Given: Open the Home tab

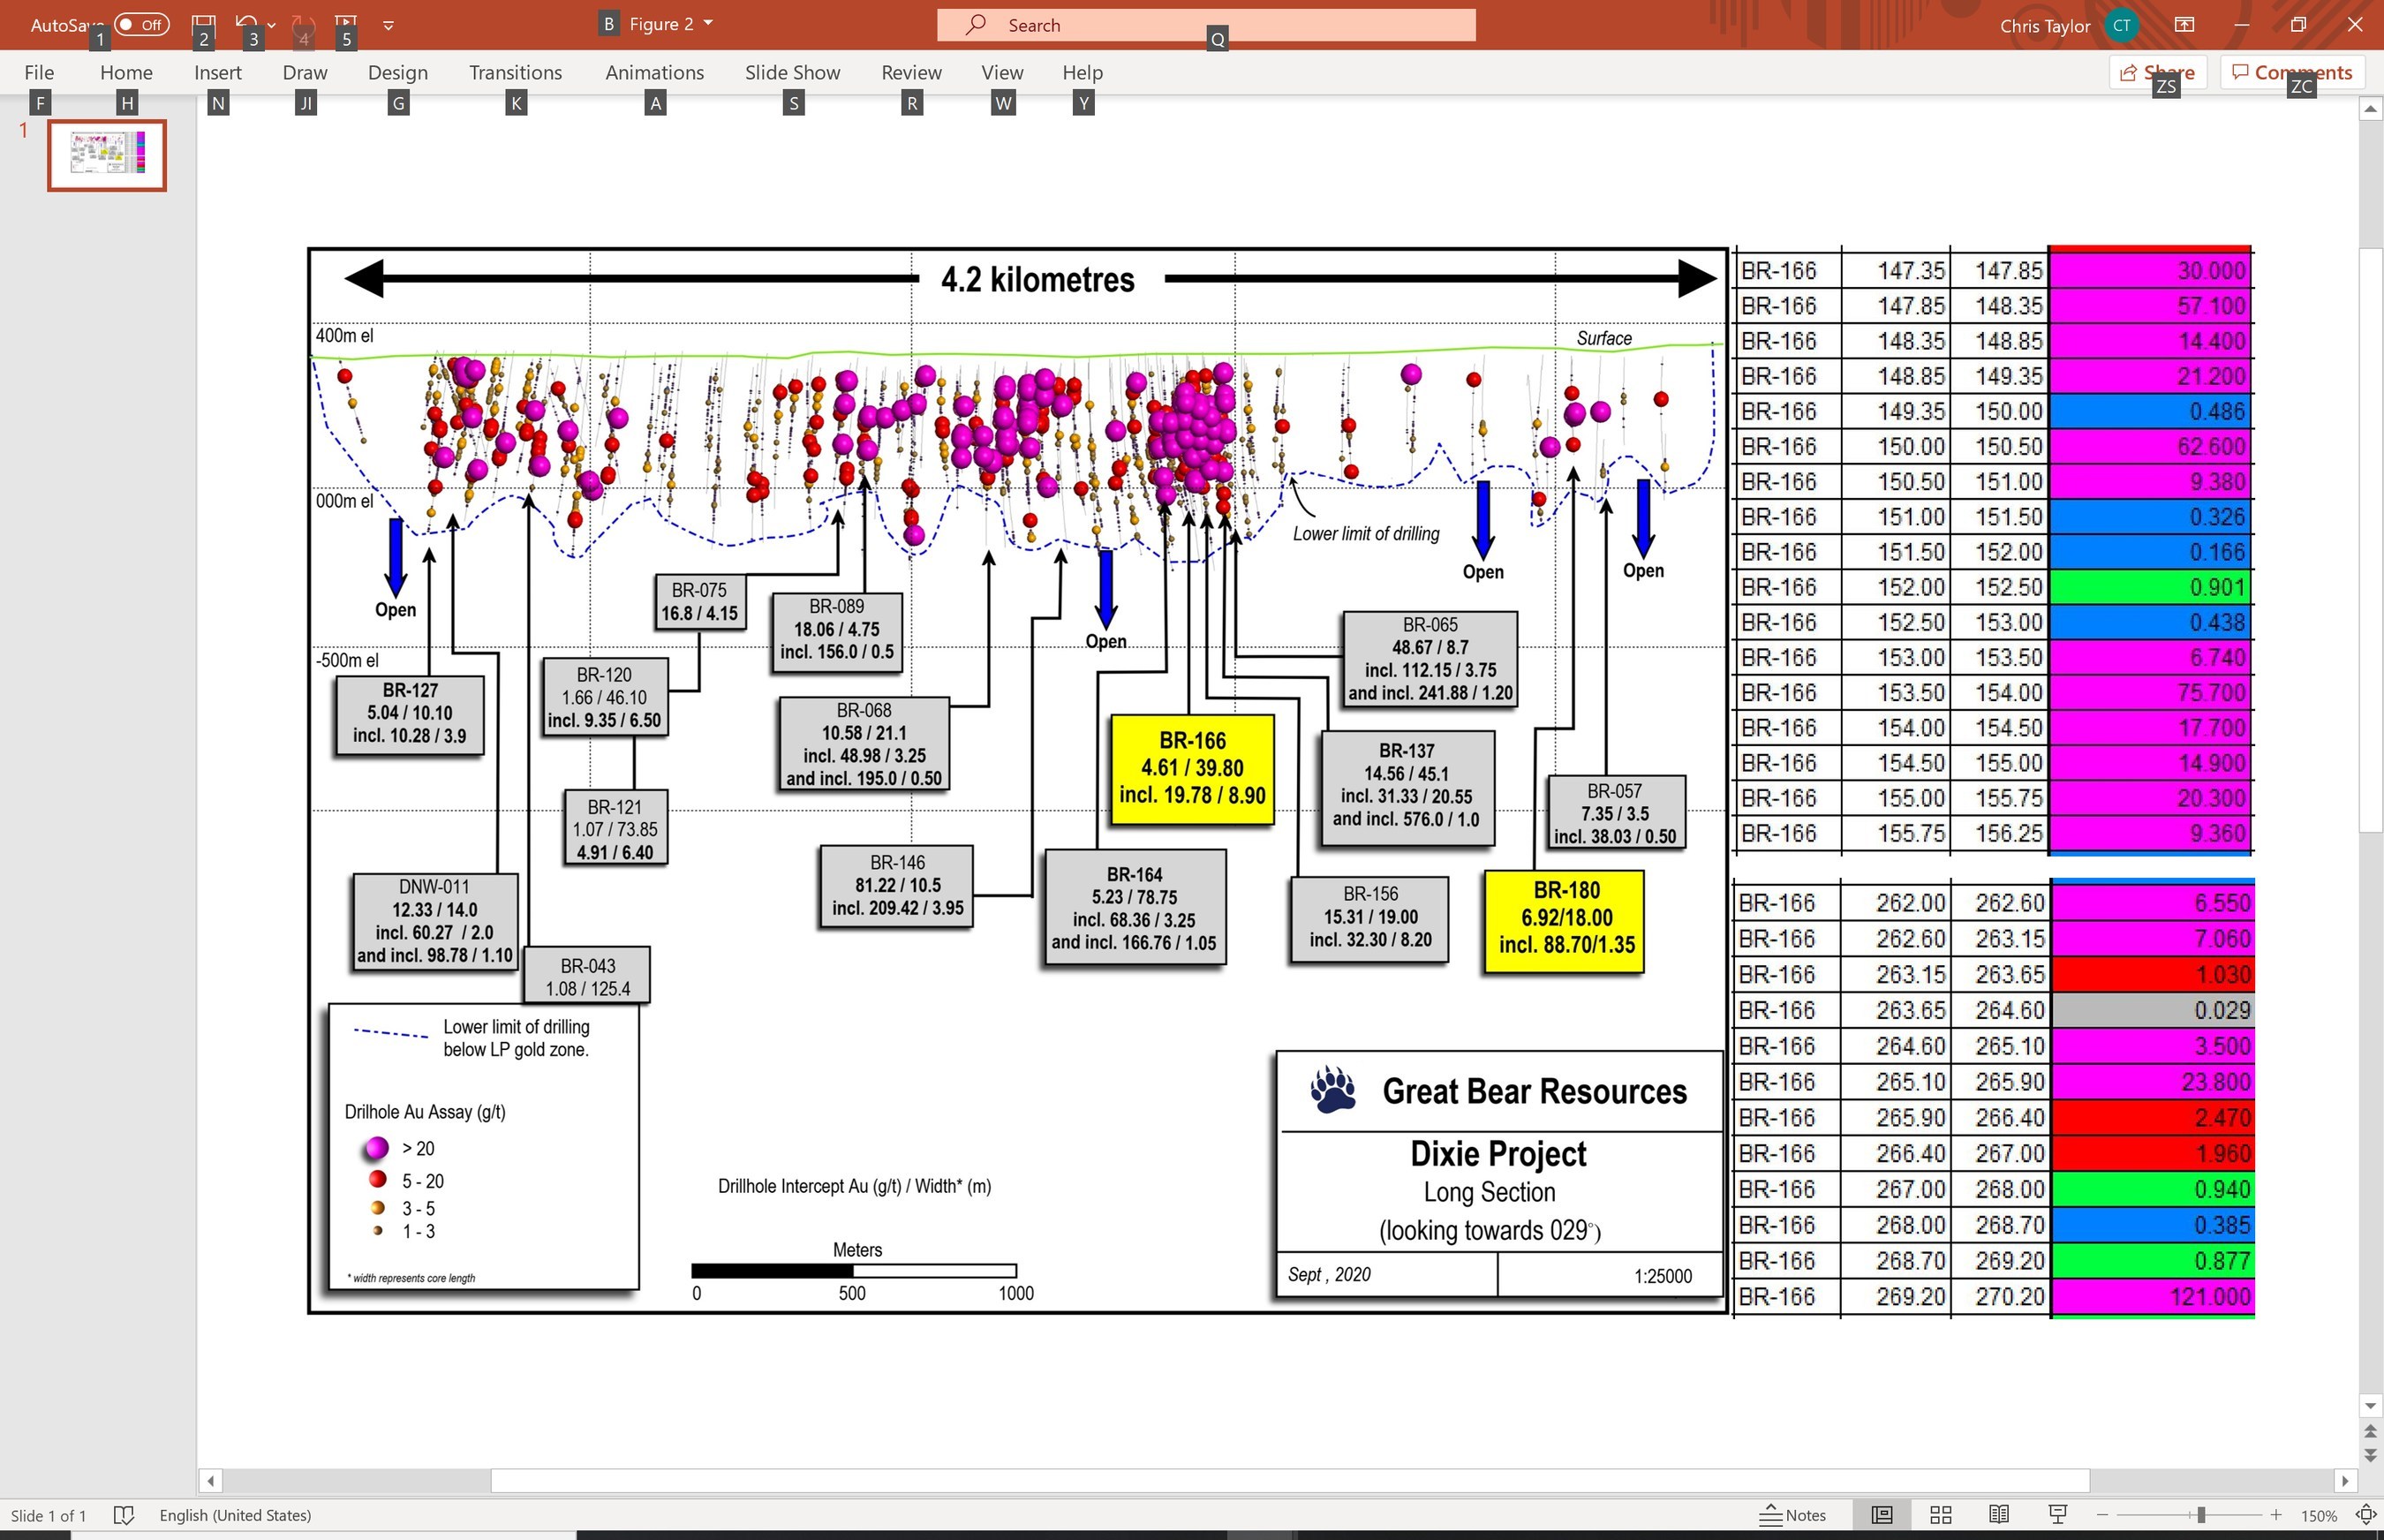Looking at the screenshot, I should tap(126, 72).
